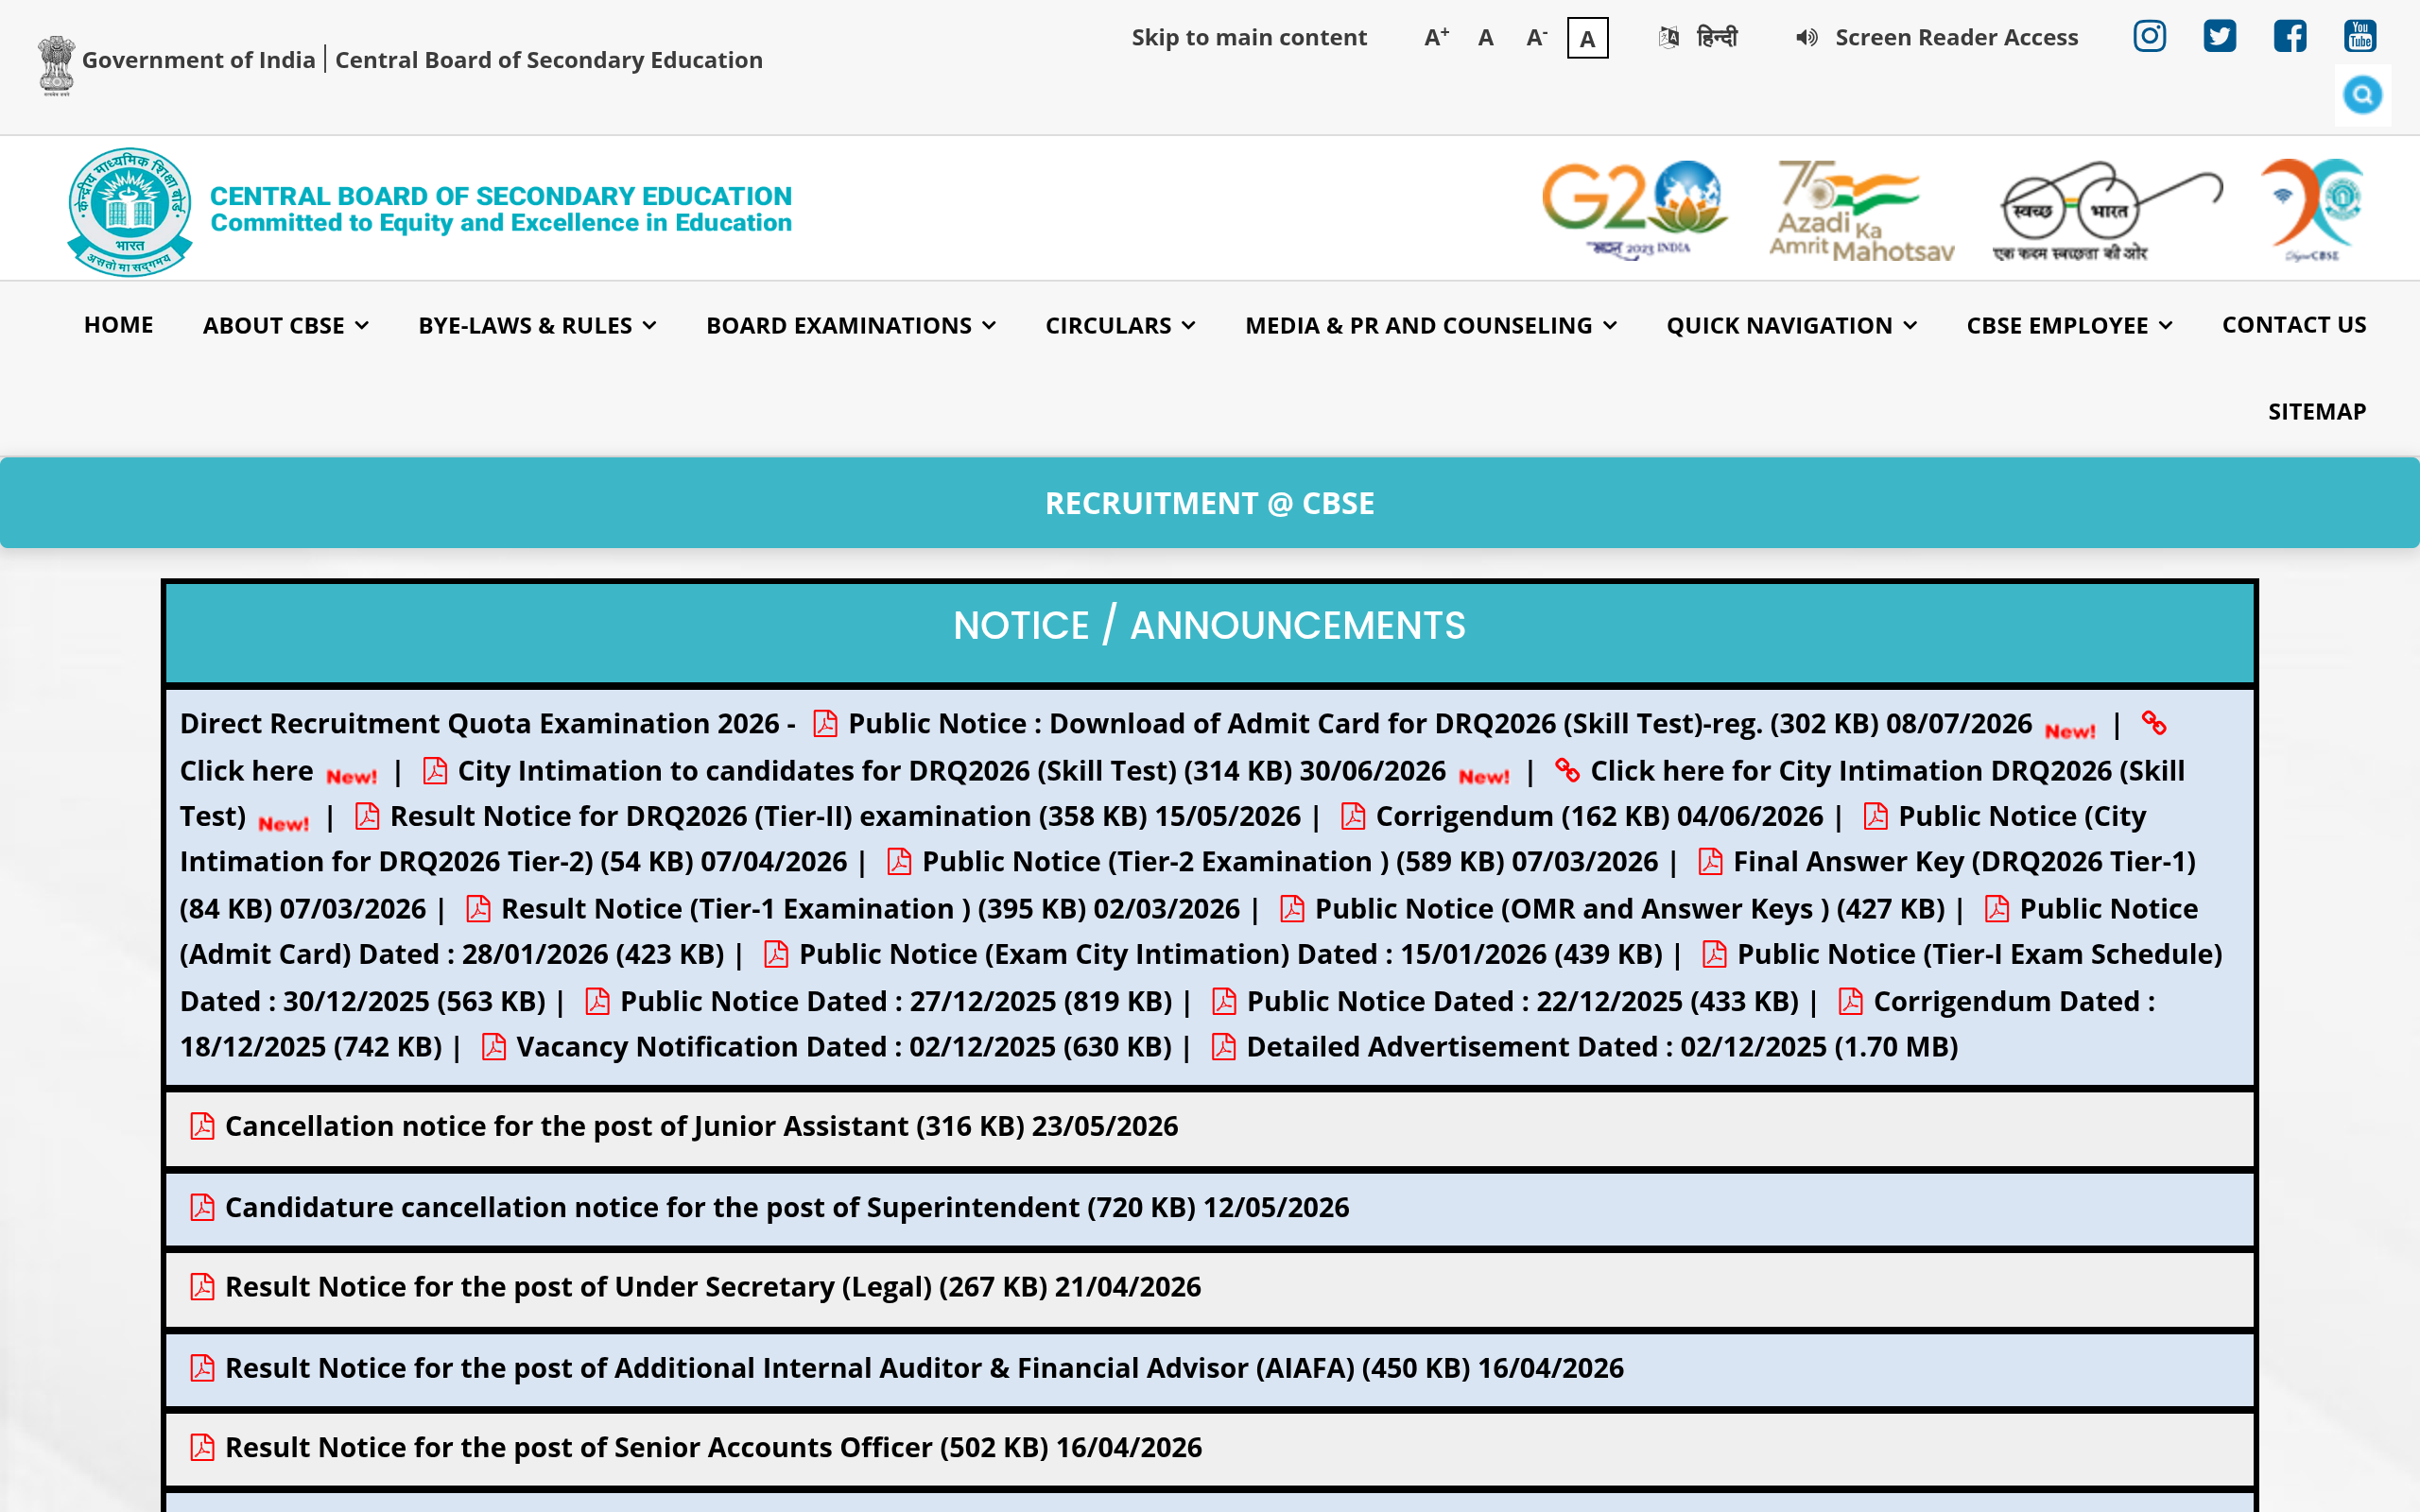Open Public Notice (Exam City Intimation) link
This screenshot has height=1512, width=2420.
[x=1231, y=954]
